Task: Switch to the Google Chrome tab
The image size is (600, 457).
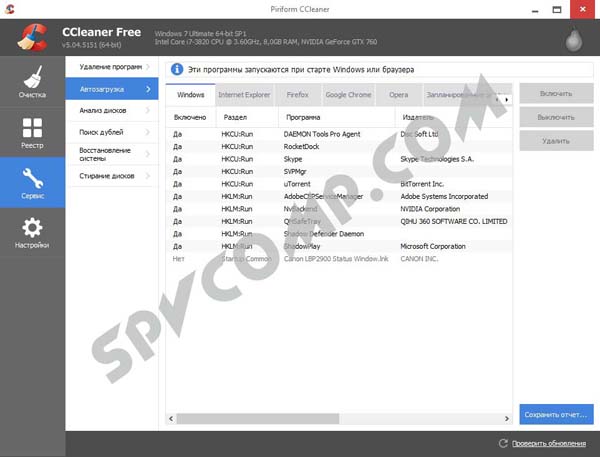Action: coord(348,95)
